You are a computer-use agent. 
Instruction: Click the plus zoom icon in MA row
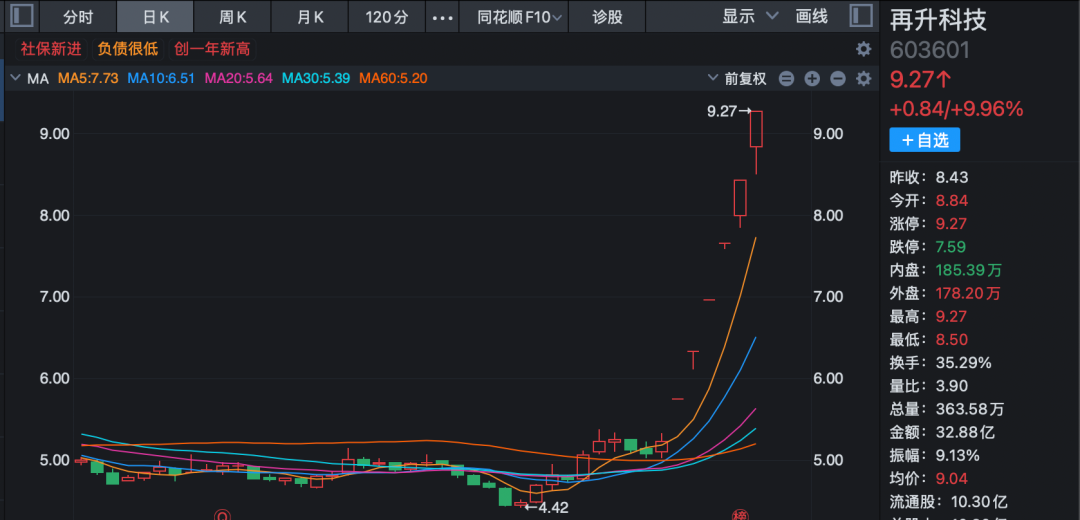[812, 79]
